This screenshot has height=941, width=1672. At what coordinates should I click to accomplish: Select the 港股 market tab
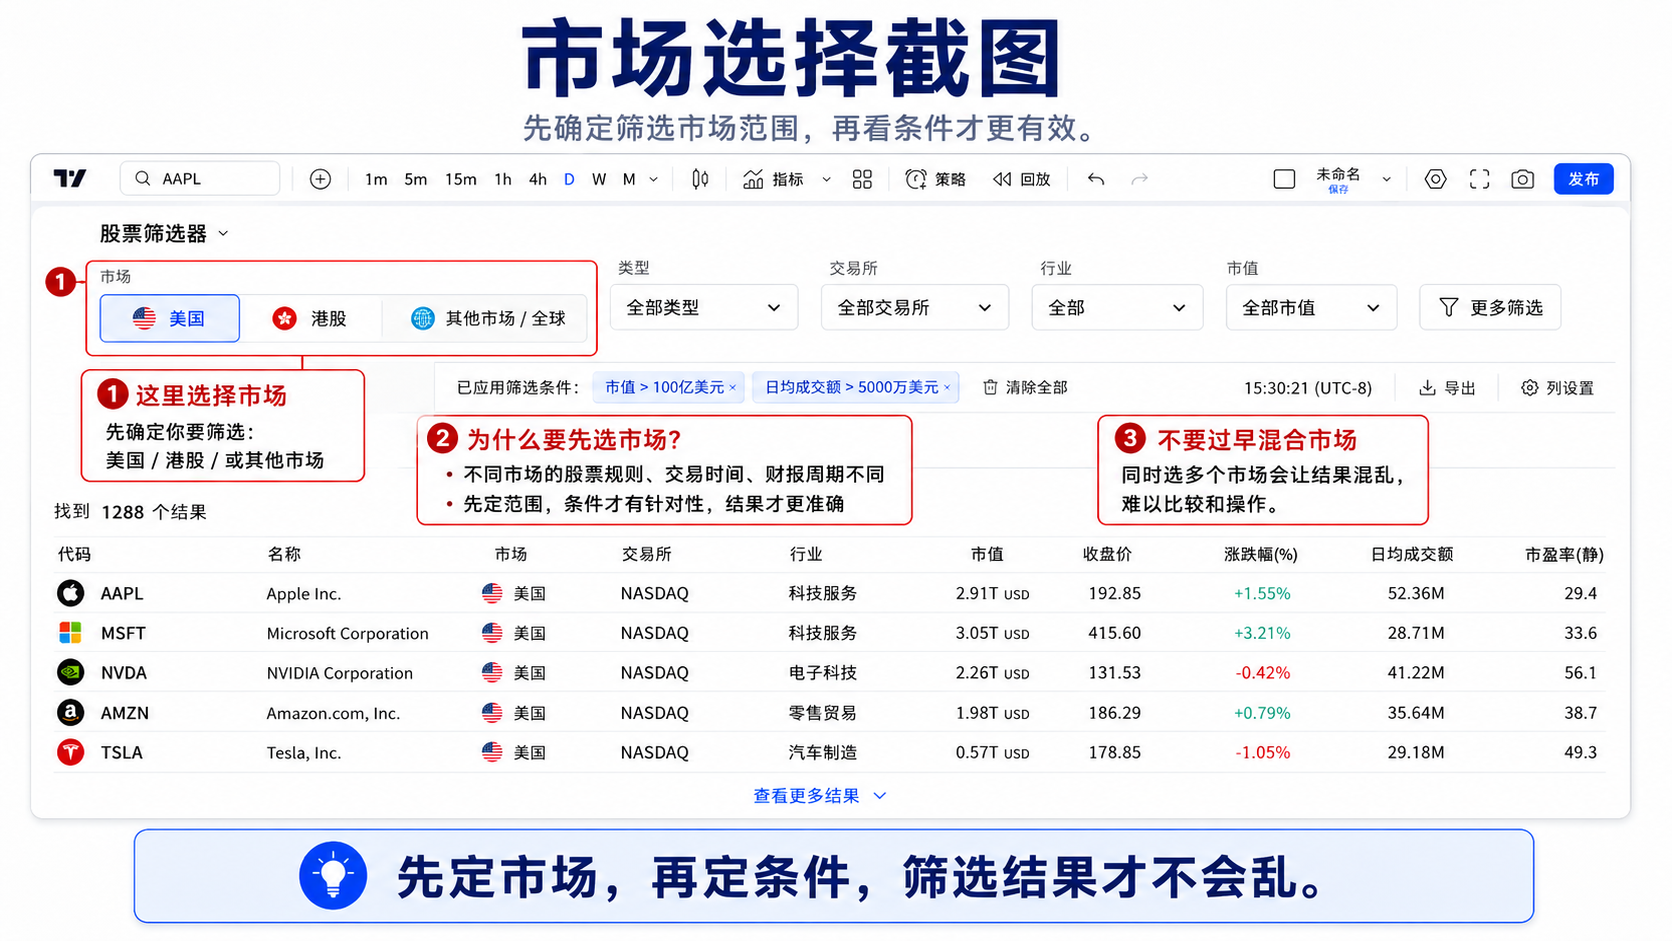pyautogui.click(x=310, y=318)
